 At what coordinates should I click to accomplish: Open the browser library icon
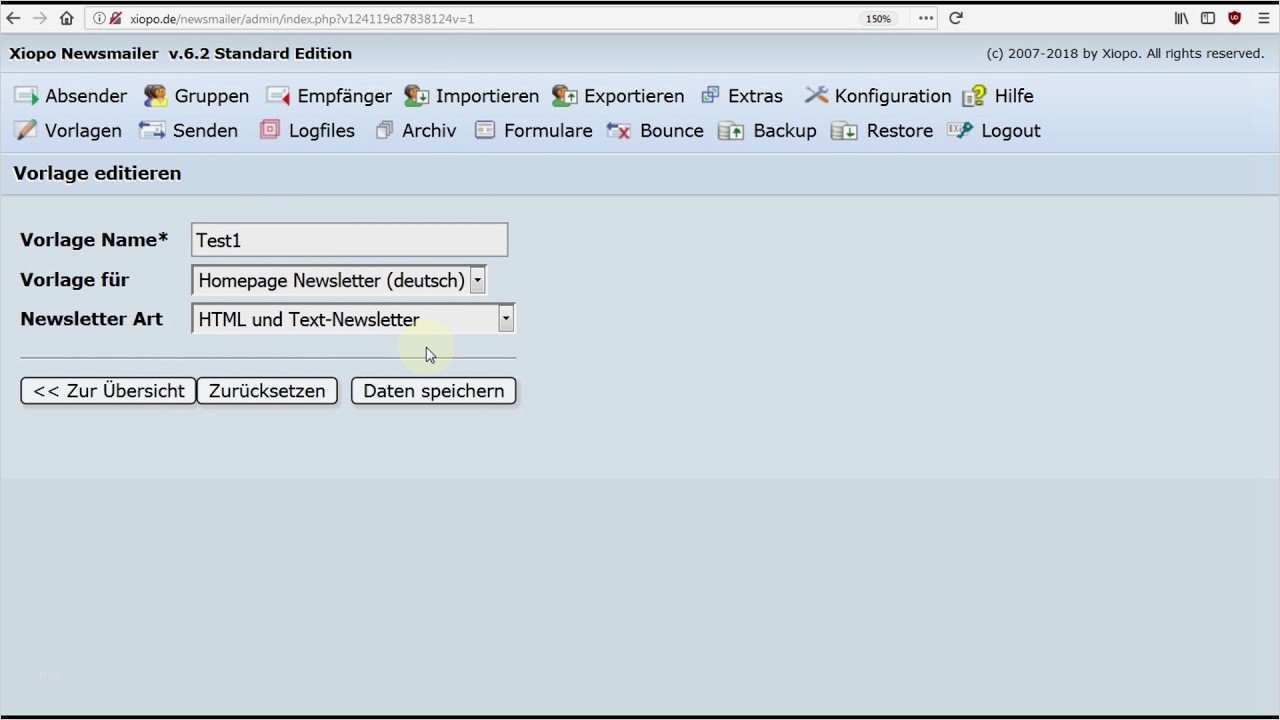pos(1181,18)
